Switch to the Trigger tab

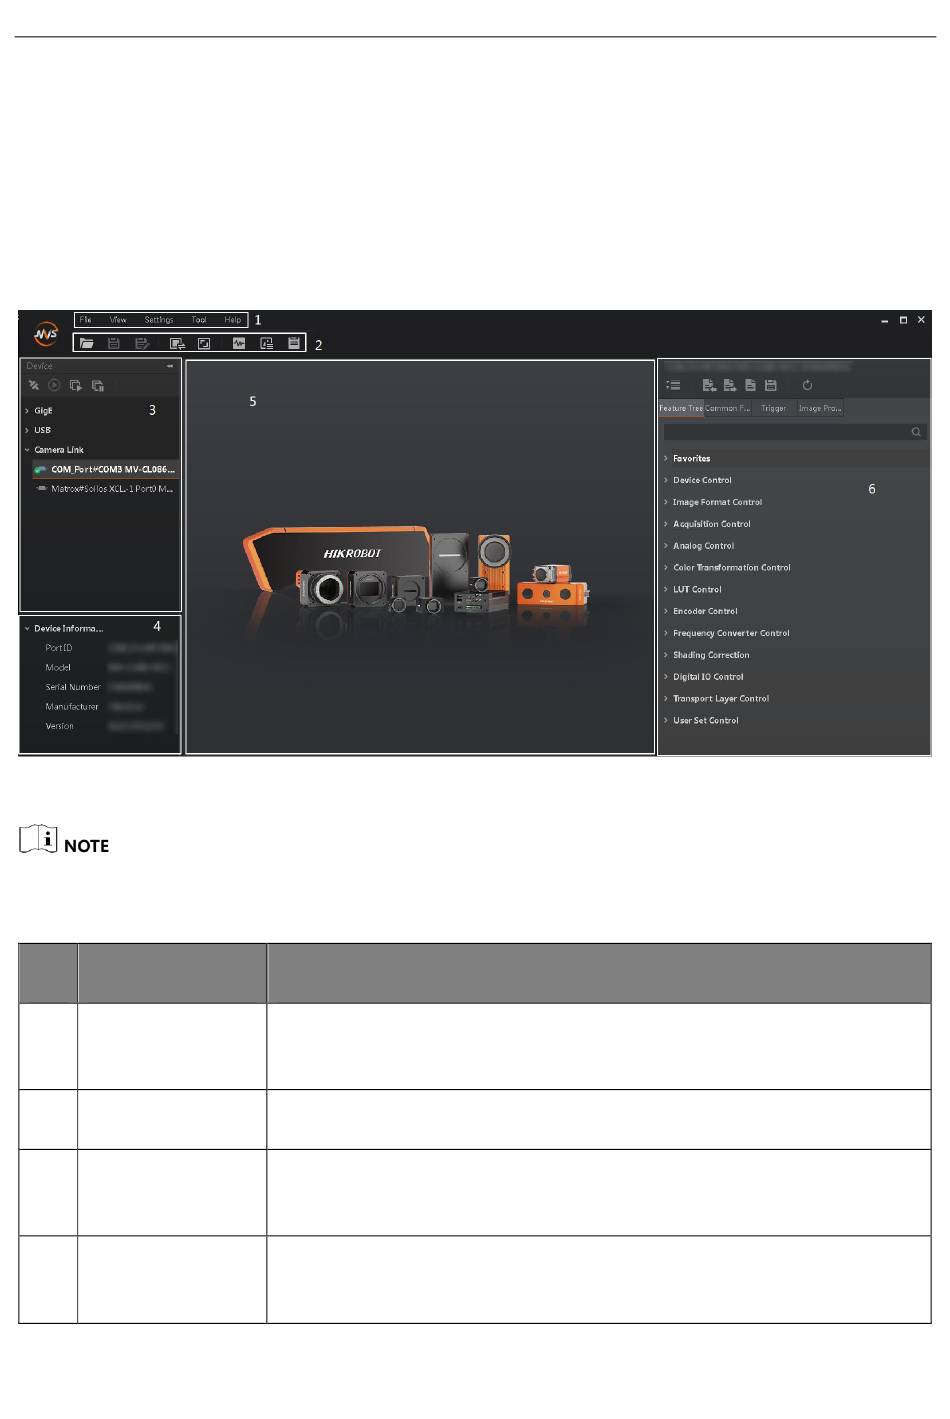774,408
